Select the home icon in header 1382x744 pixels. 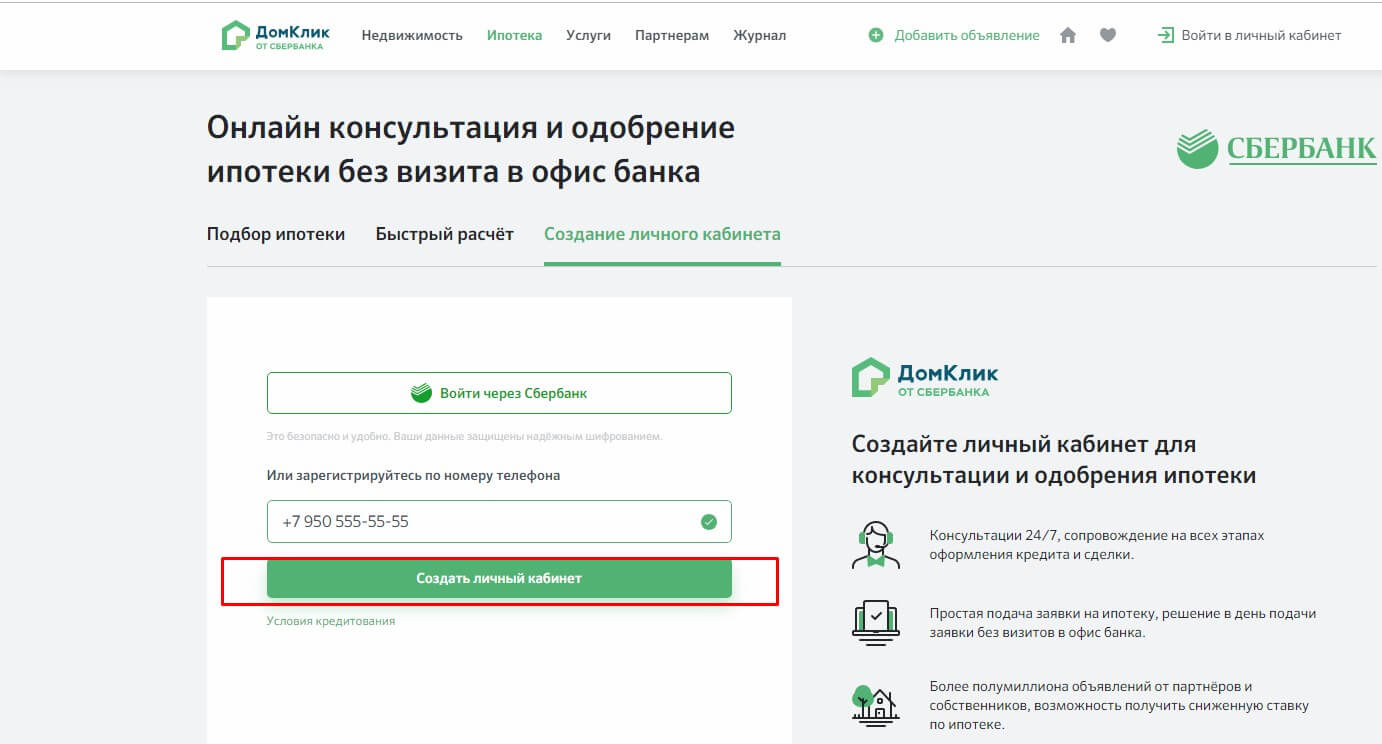click(x=1068, y=35)
